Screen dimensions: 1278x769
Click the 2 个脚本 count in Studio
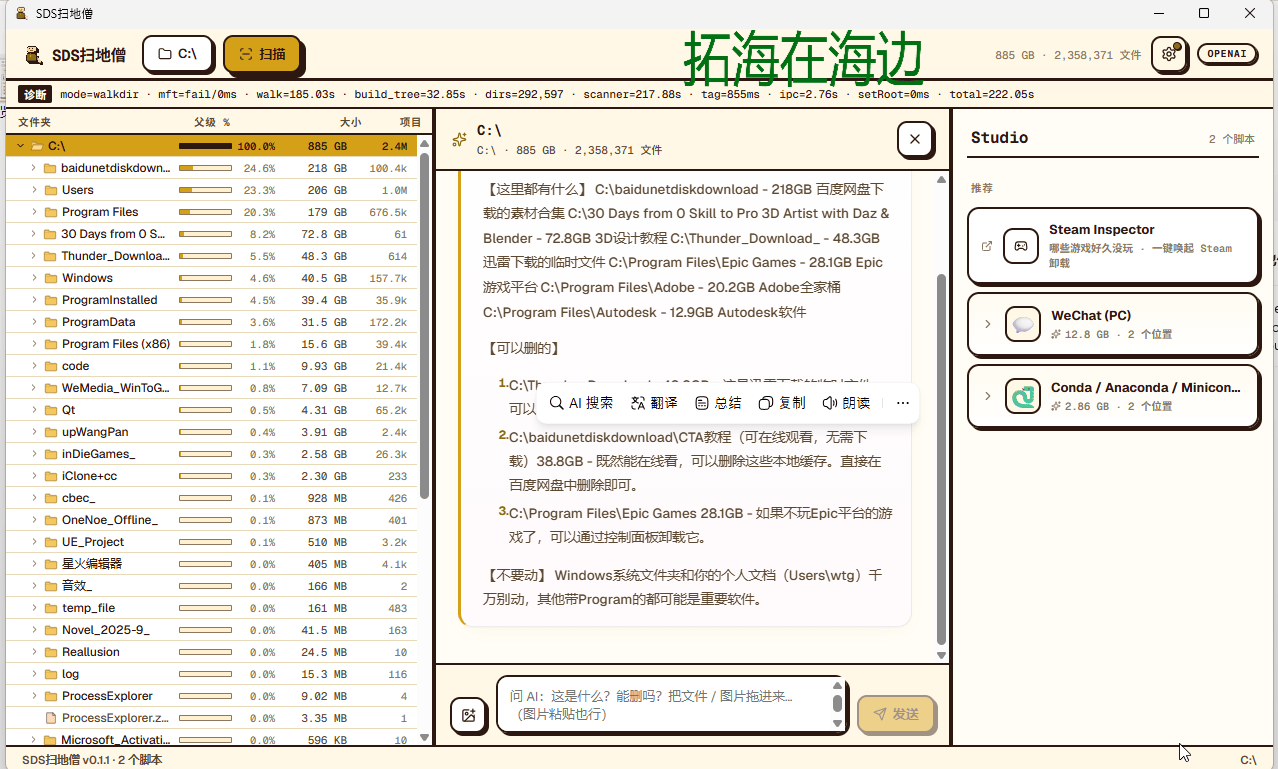[x=1232, y=139]
